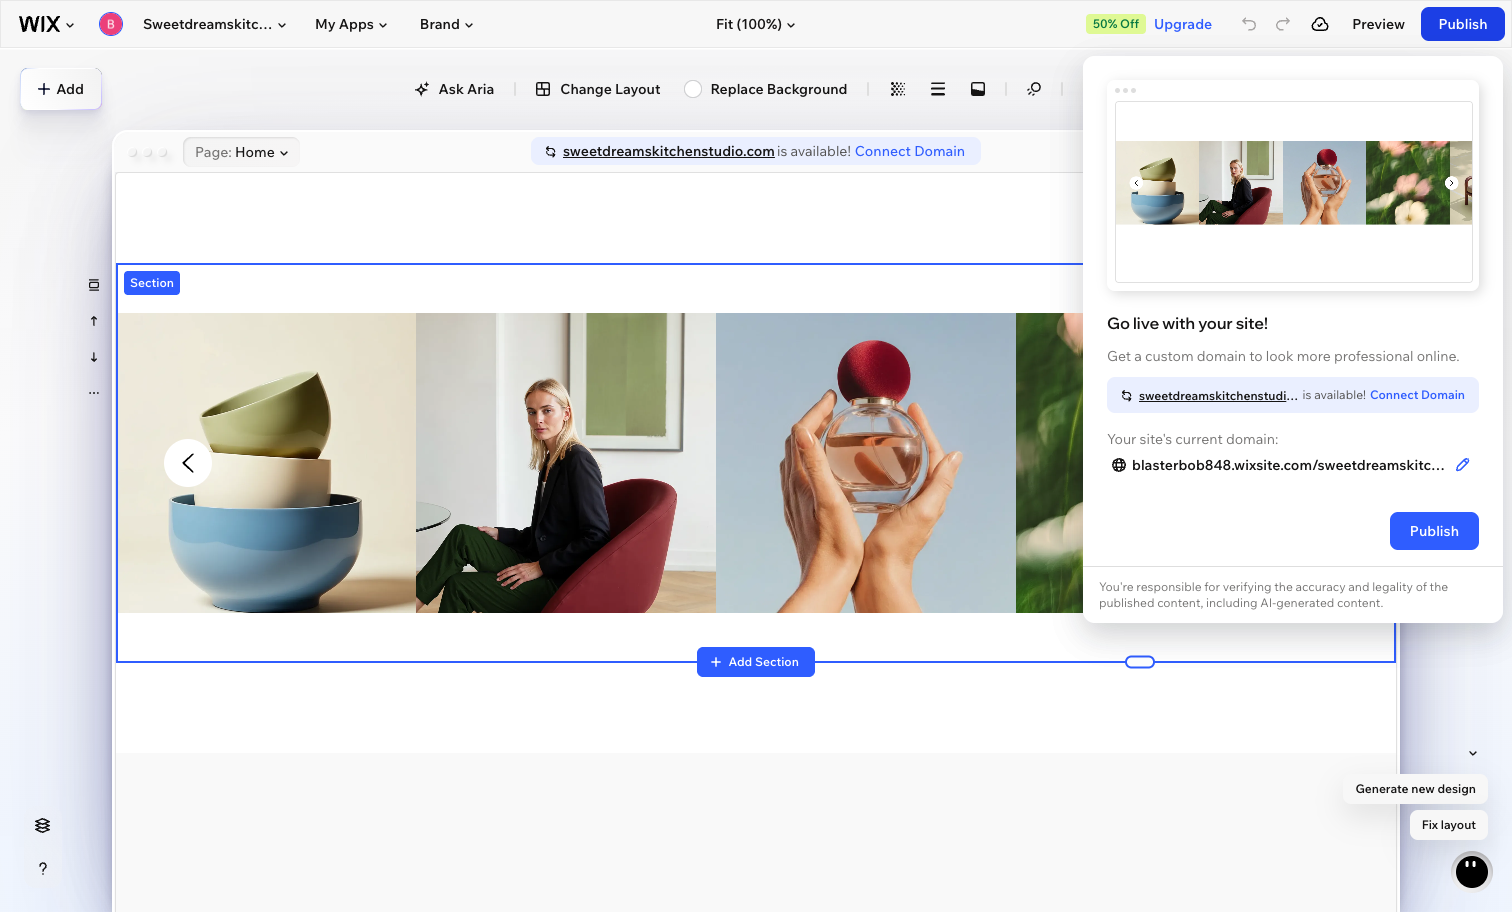This screenshot has width=1512, height=912.
Task: Click the Redo arrow icon
Action: 1283,24
